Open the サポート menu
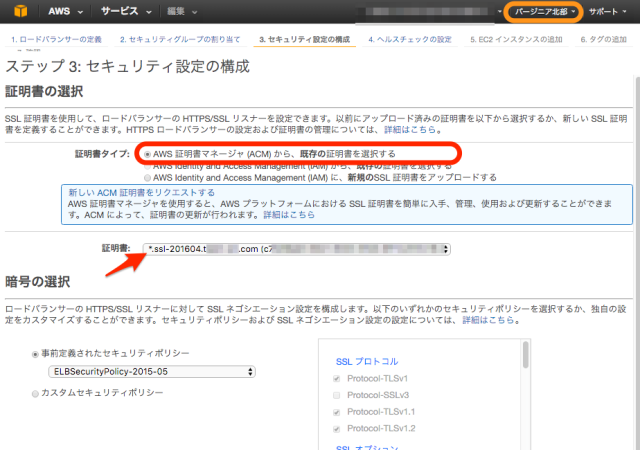 click(607, 11)
